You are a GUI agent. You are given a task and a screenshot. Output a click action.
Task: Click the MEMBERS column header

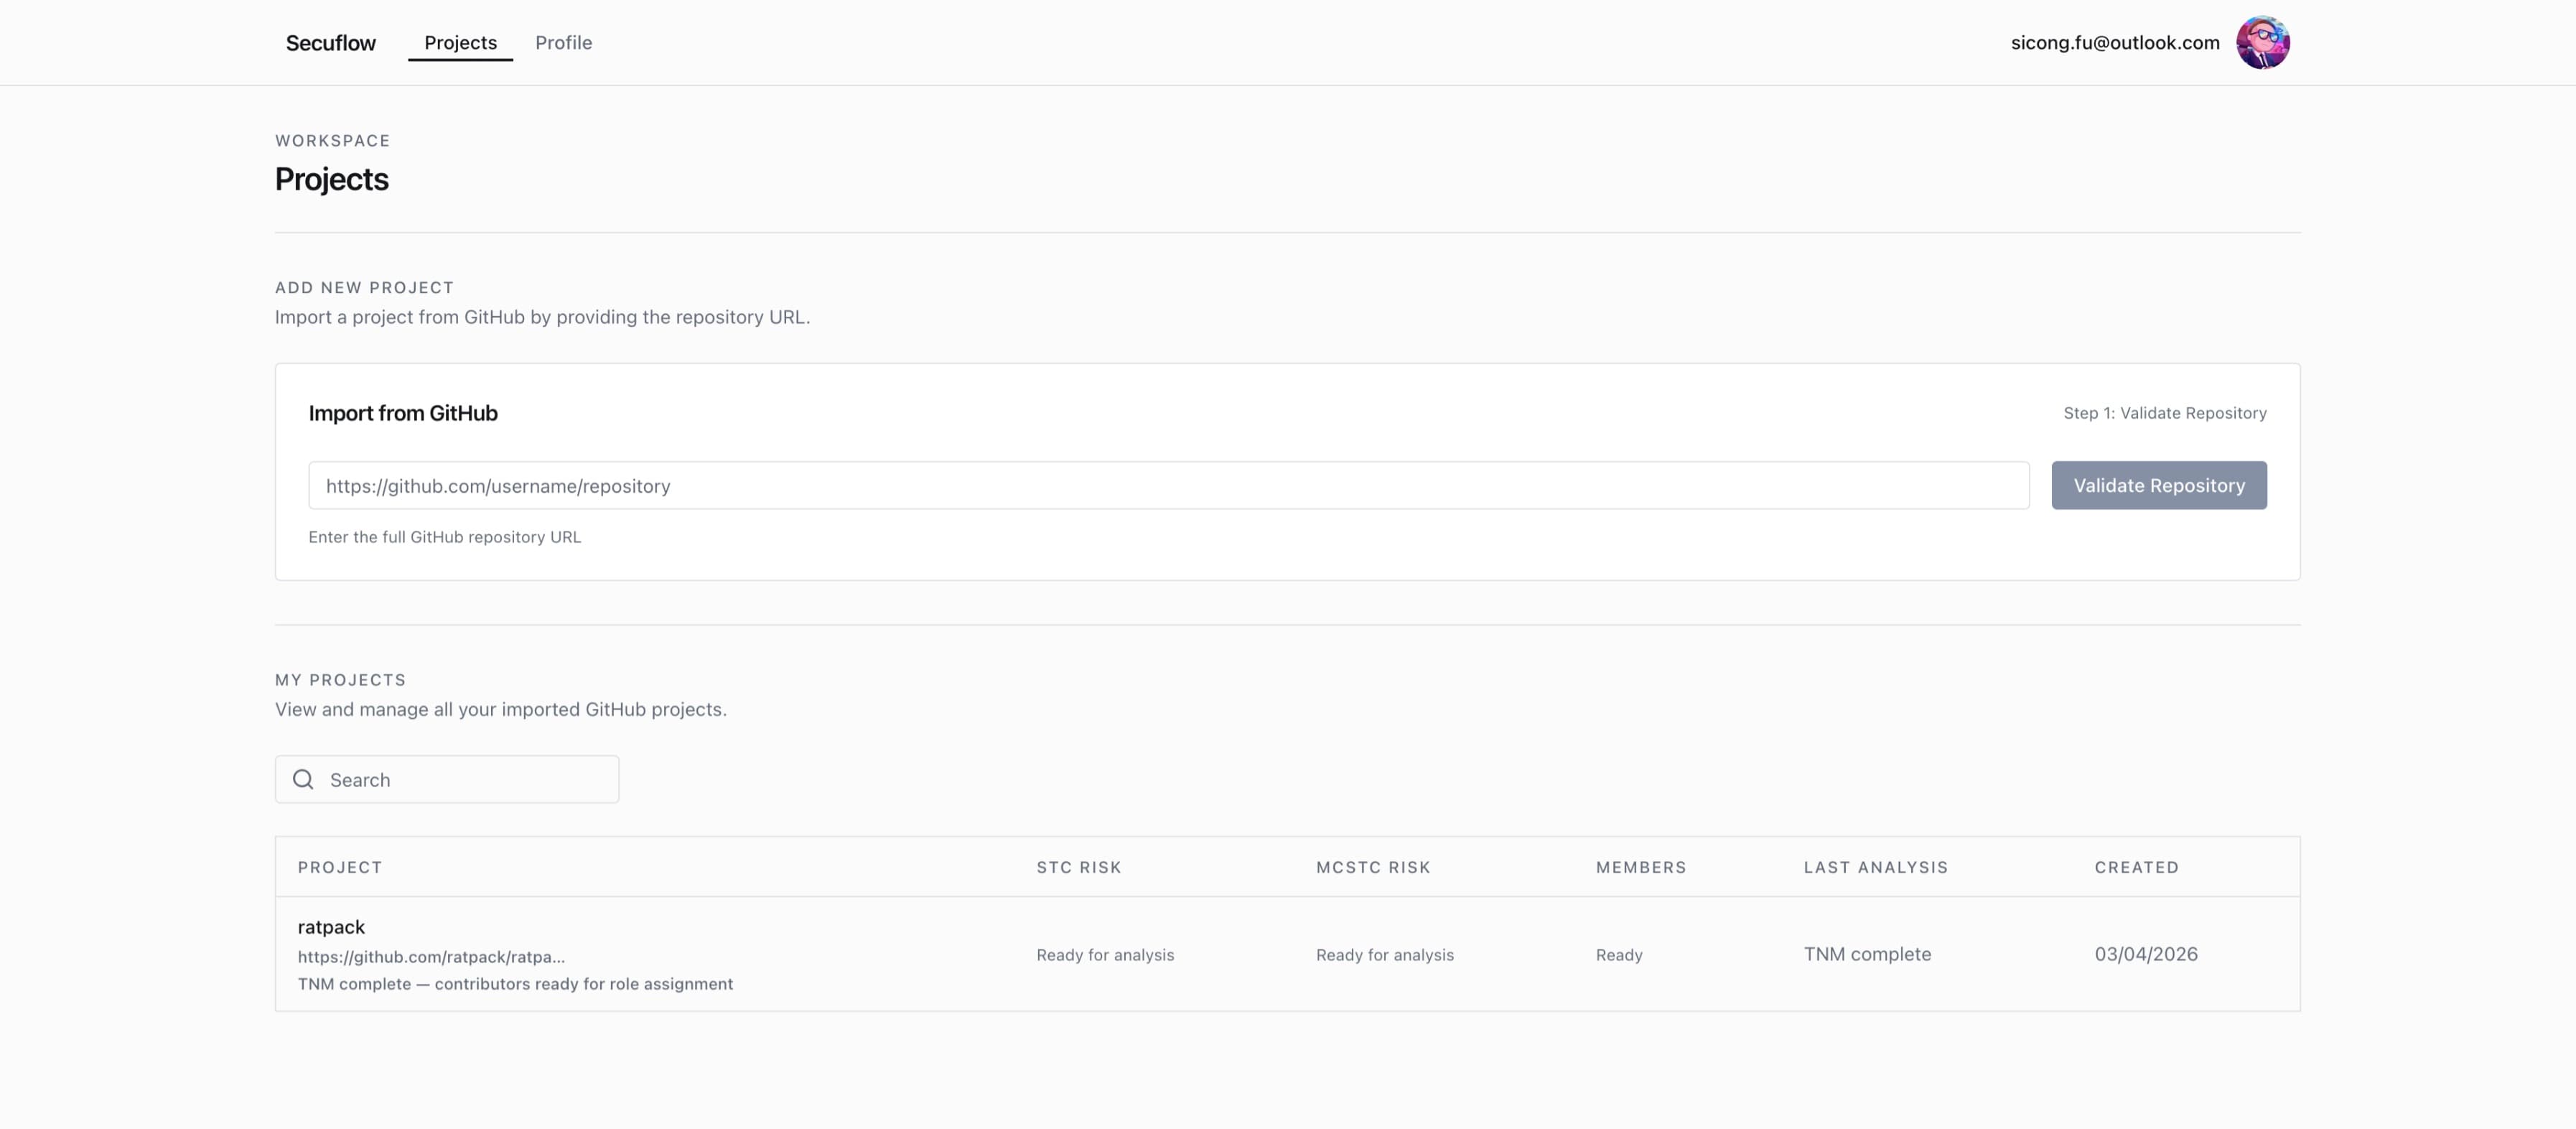tap(1640, 867)
